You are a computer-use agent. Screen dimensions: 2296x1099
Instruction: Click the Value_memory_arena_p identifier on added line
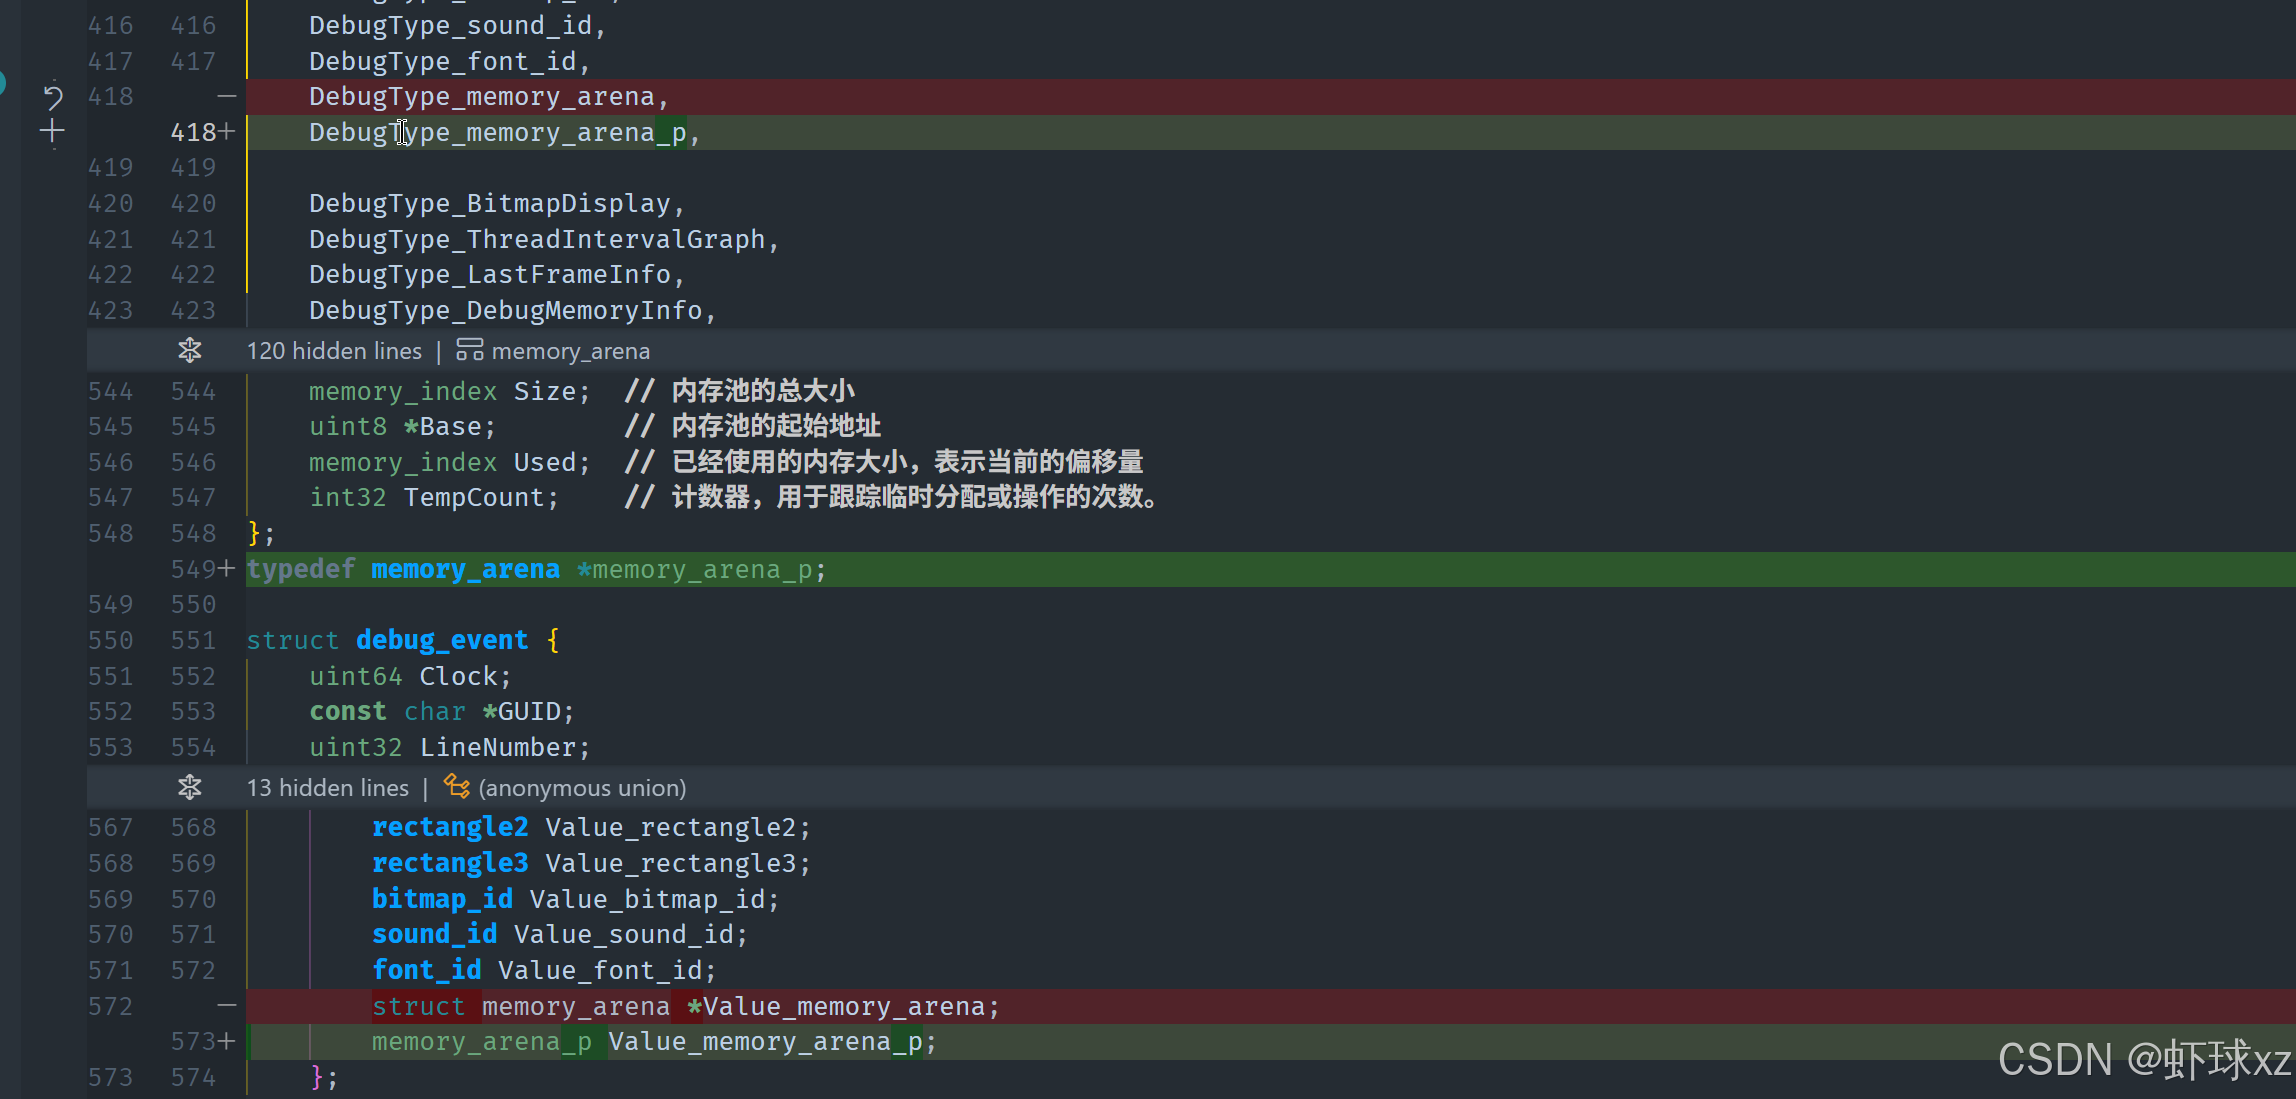(764, 1042)
